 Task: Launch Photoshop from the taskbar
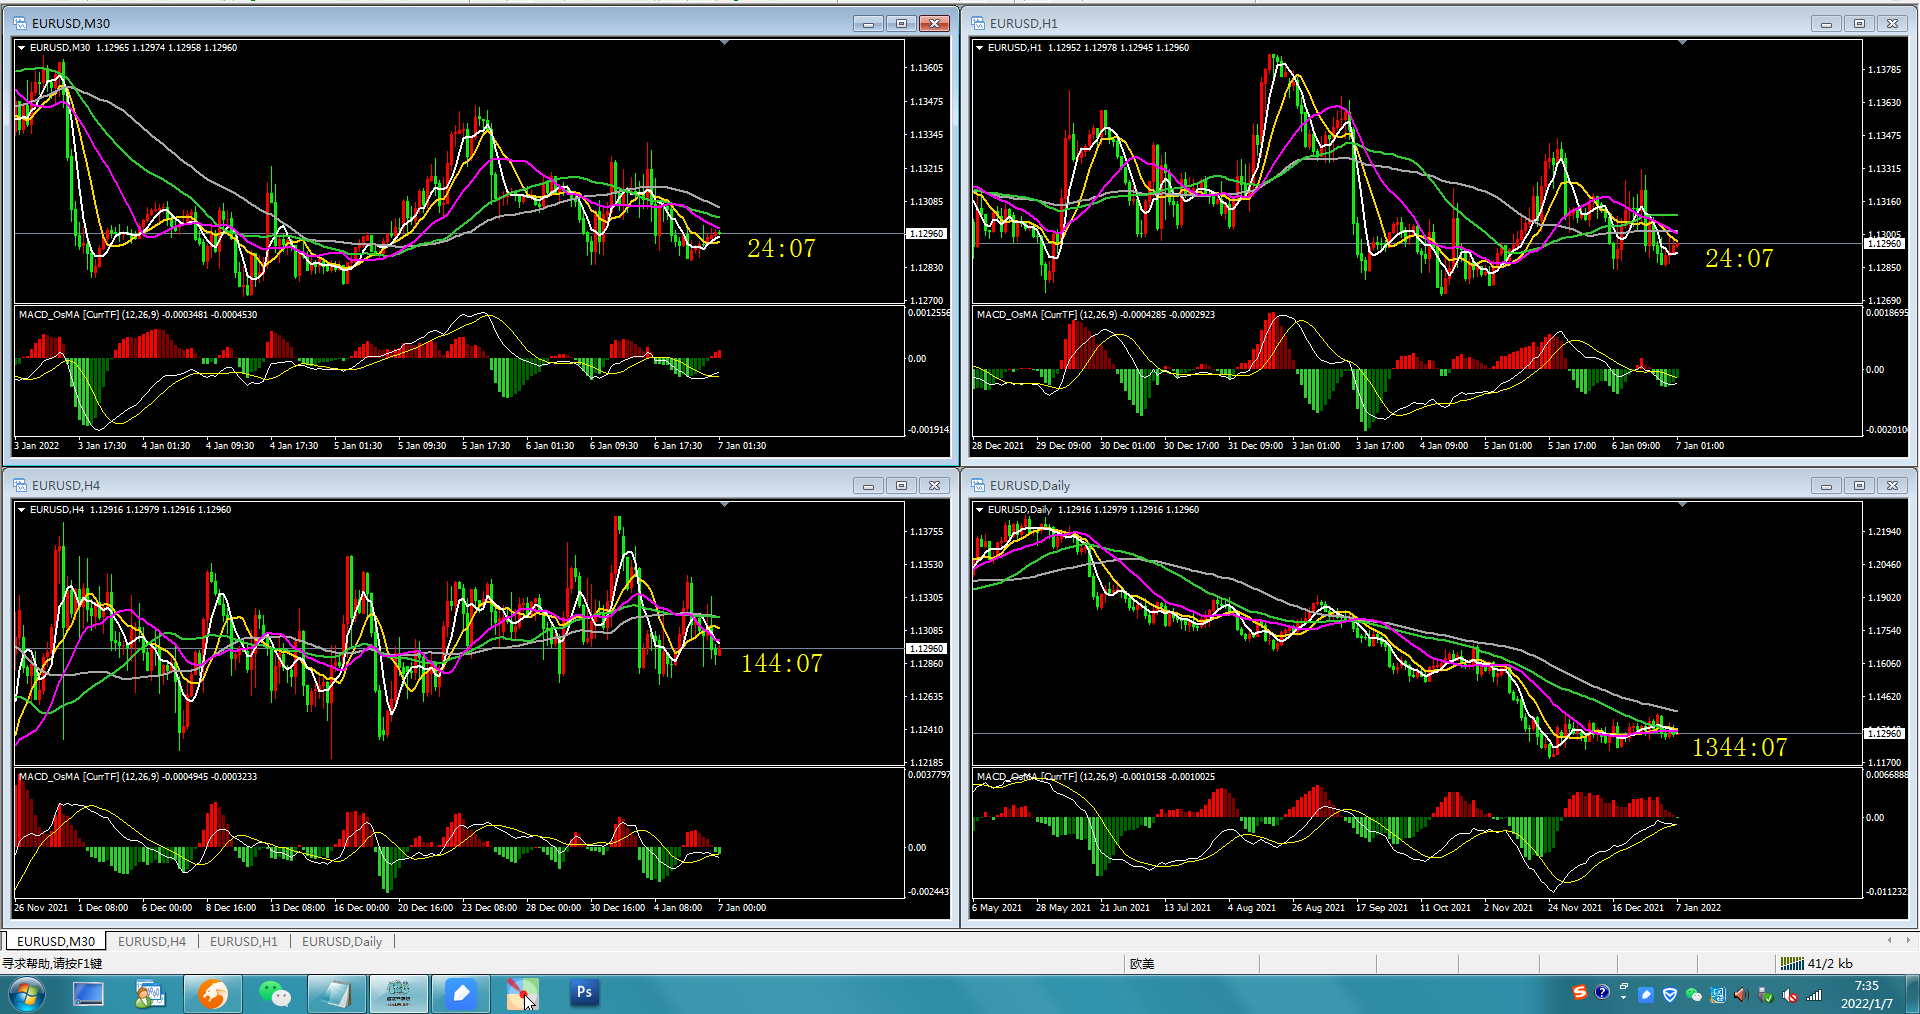point(584,993)
